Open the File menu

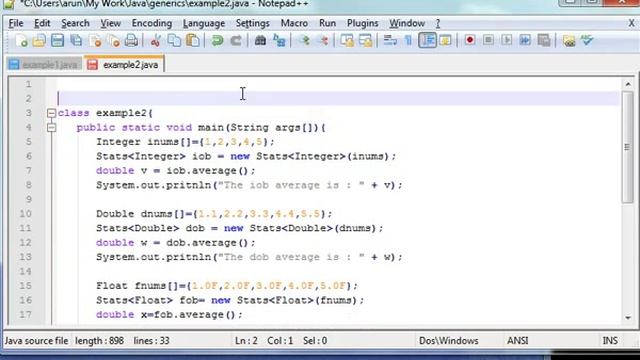[x=16, y=23]
